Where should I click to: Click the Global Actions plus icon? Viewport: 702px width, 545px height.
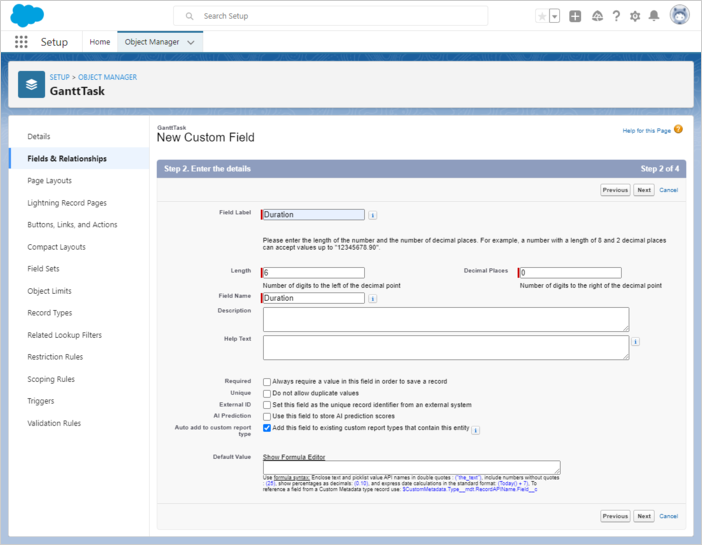coord(575,16)
